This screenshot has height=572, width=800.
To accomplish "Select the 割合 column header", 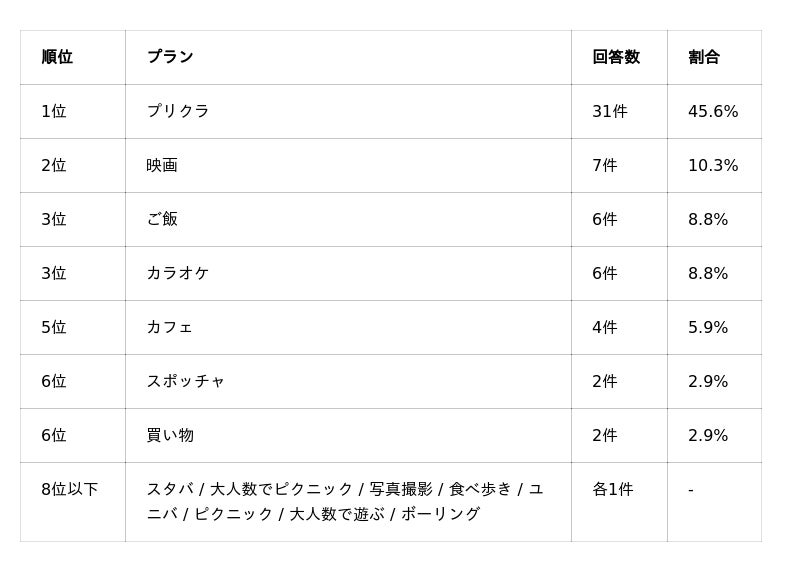I will (704, 57).
